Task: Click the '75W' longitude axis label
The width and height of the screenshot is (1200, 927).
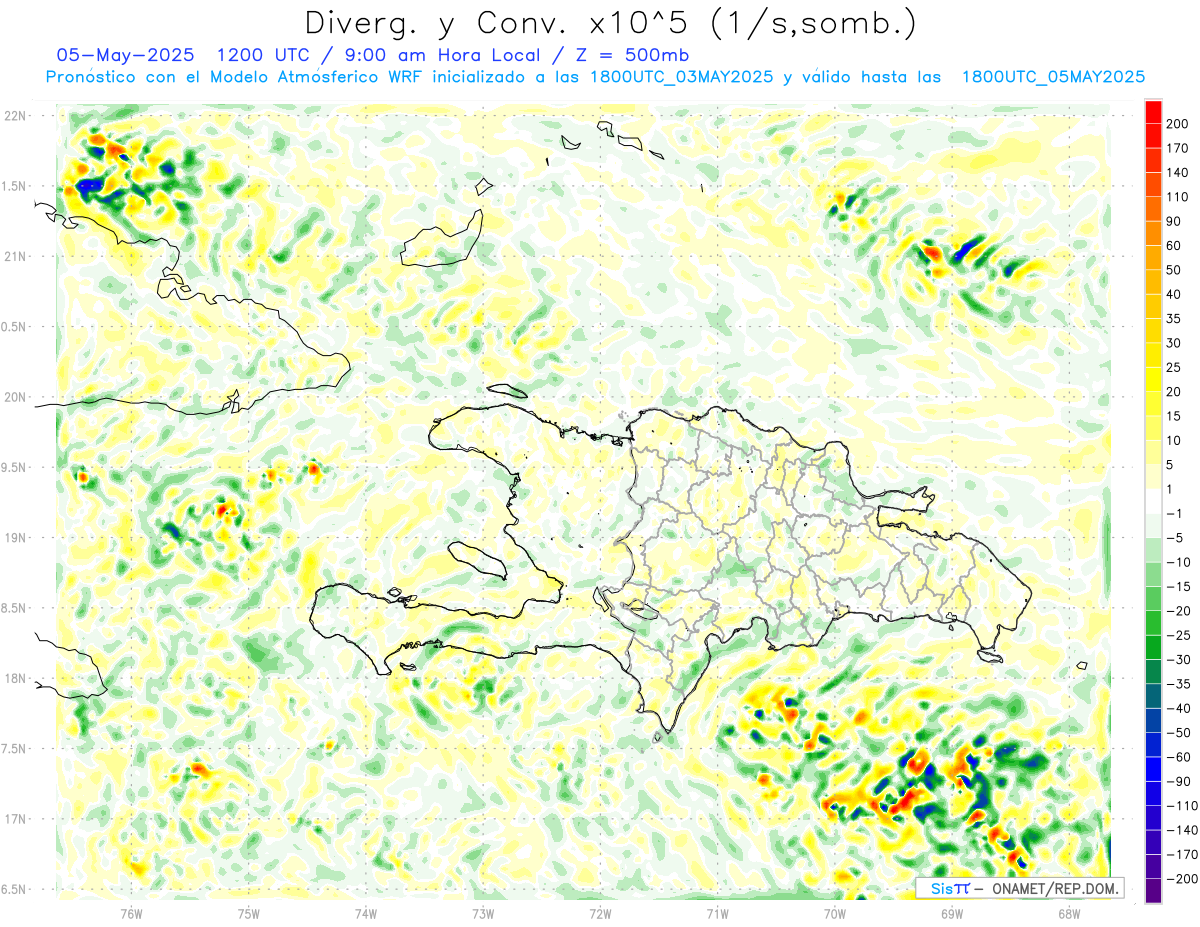Action: 249,912
